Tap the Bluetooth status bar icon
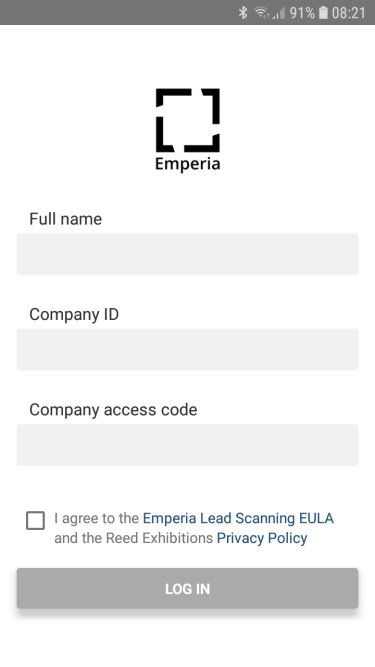Image resolution: width=375 pixels, height=667 pixels. (243, 12)
